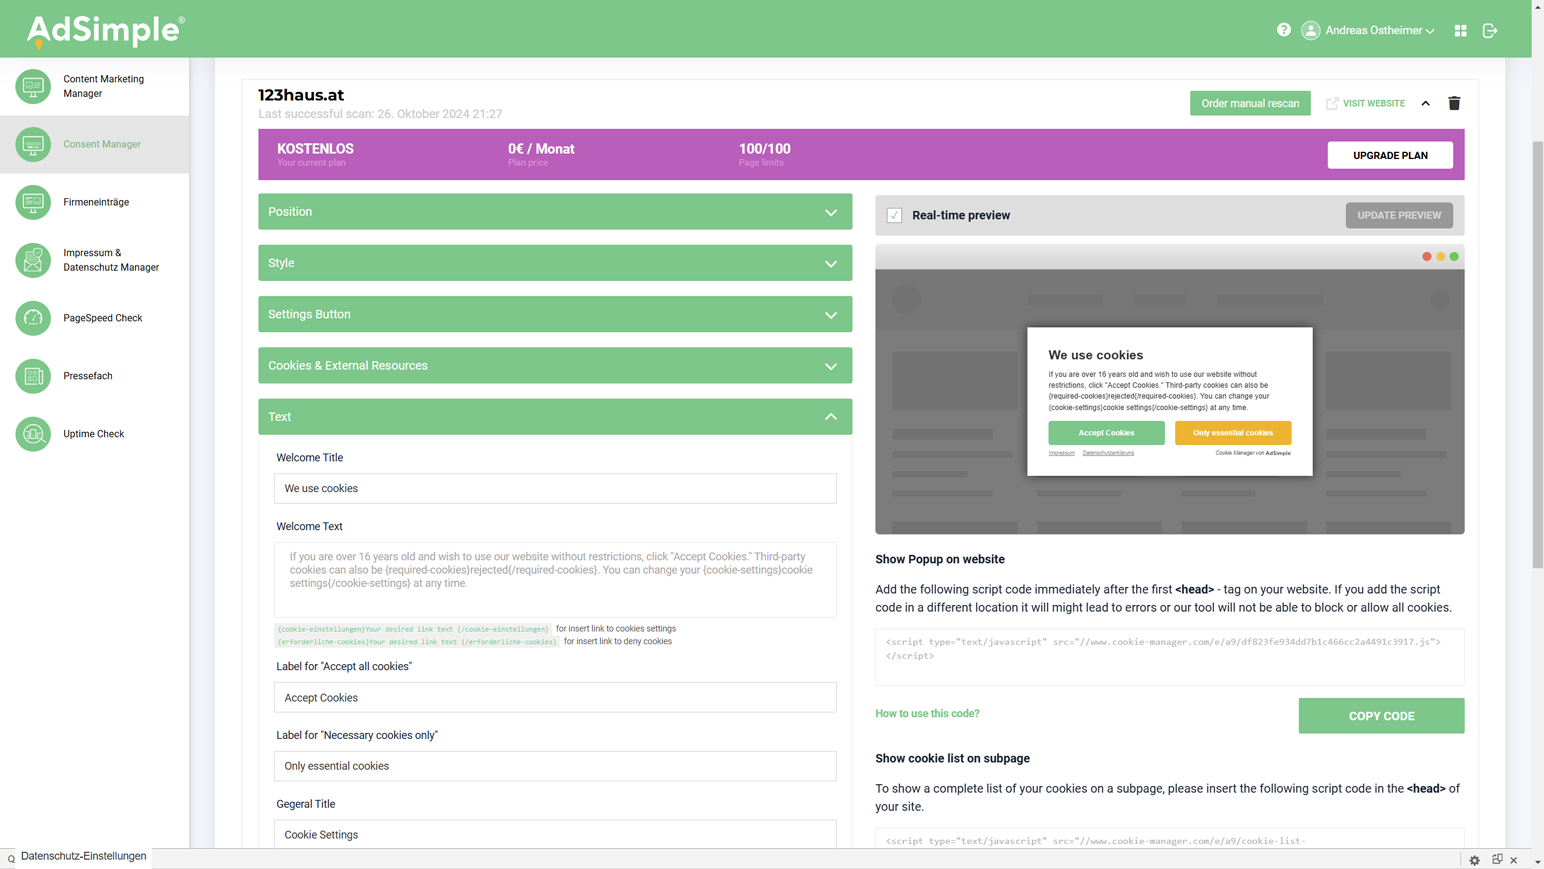Open Uptime Check in sidebar
The height and width of the screenshot is (869, 1544).
pyautogui.click(x=94, y=434)
